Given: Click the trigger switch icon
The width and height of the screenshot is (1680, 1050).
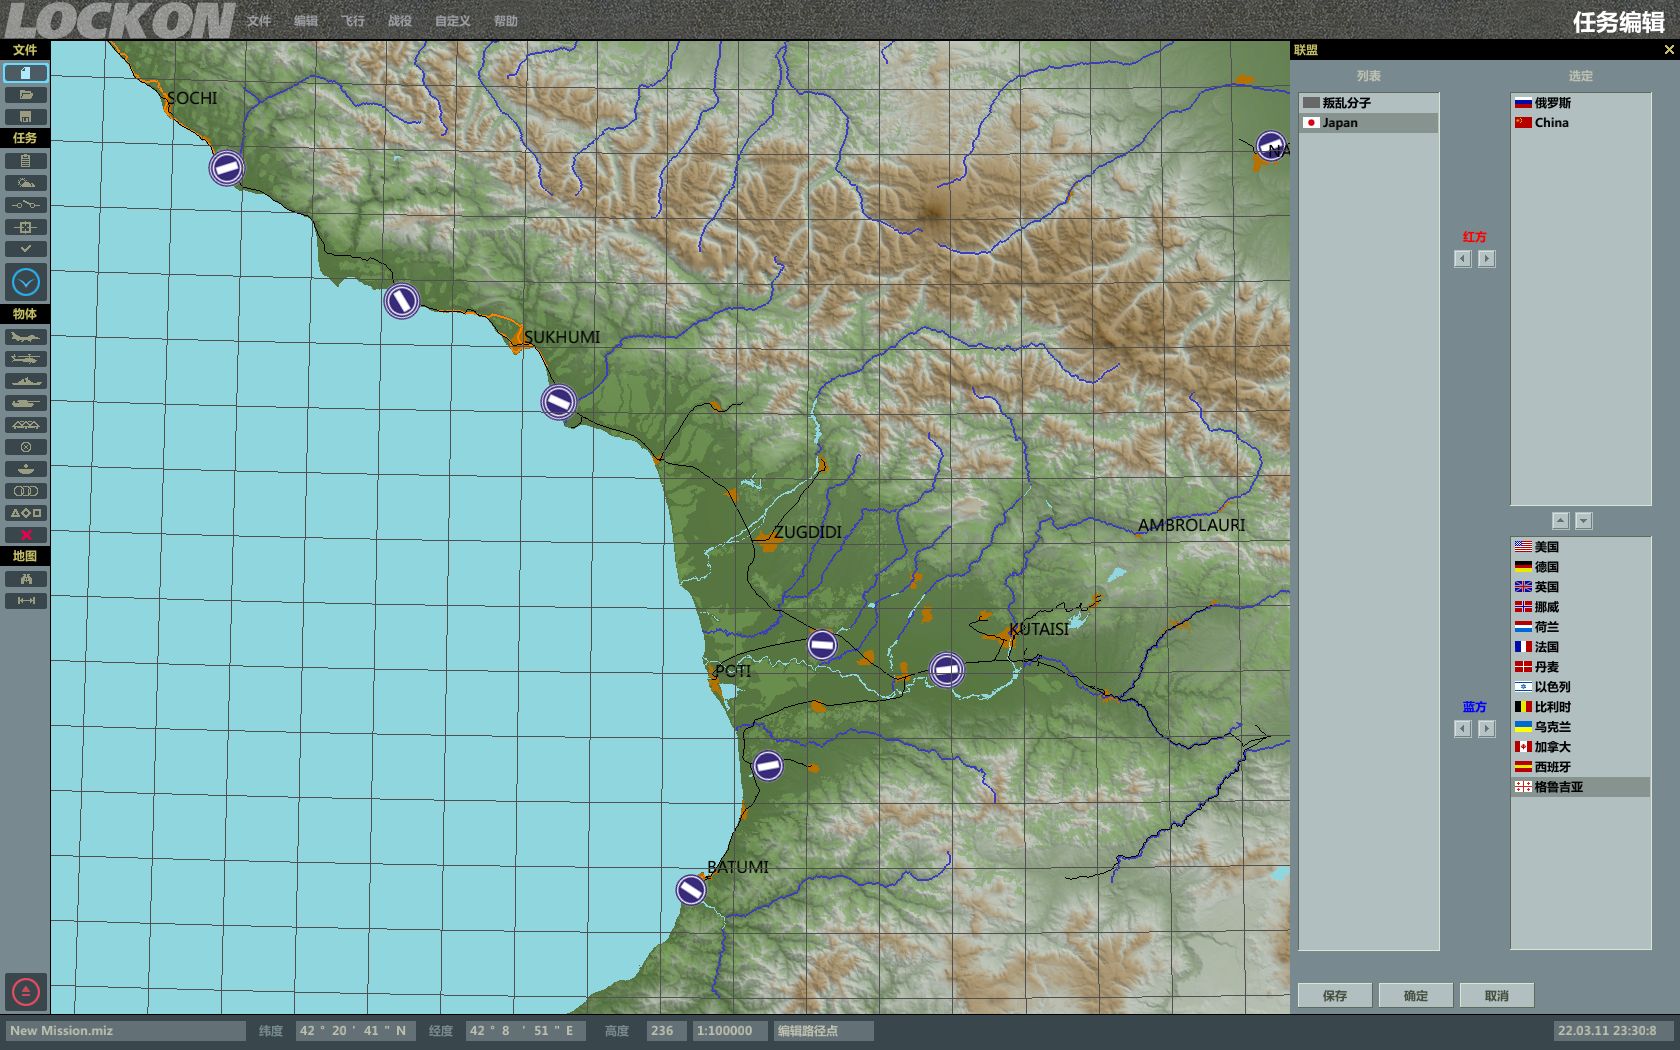Looking at the screenshot, I should (25, 205).
